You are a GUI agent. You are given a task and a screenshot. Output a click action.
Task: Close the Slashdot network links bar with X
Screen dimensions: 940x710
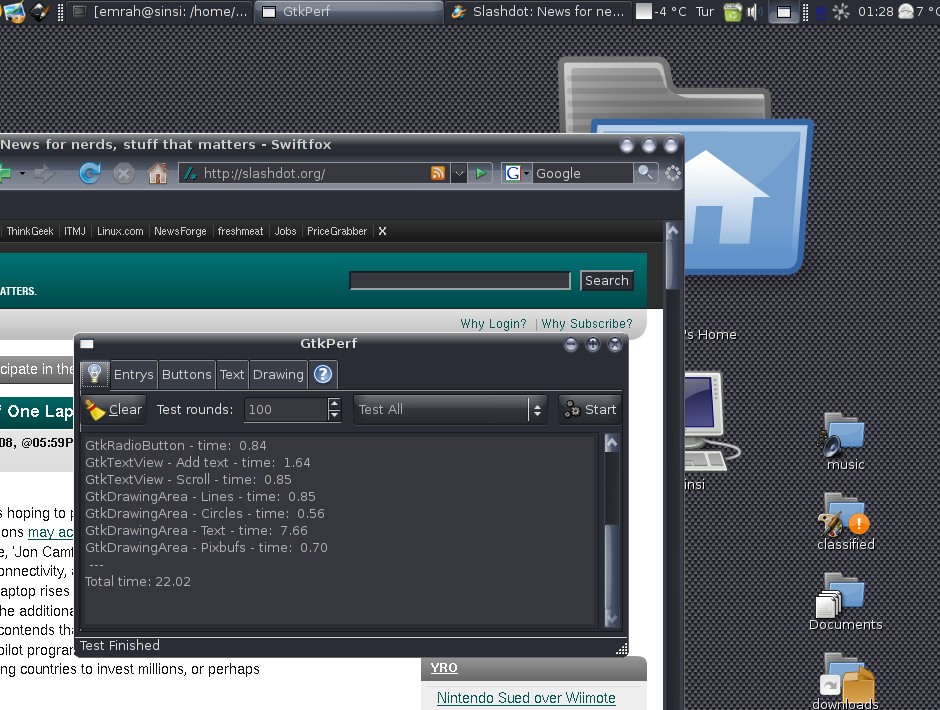point(382,231)
